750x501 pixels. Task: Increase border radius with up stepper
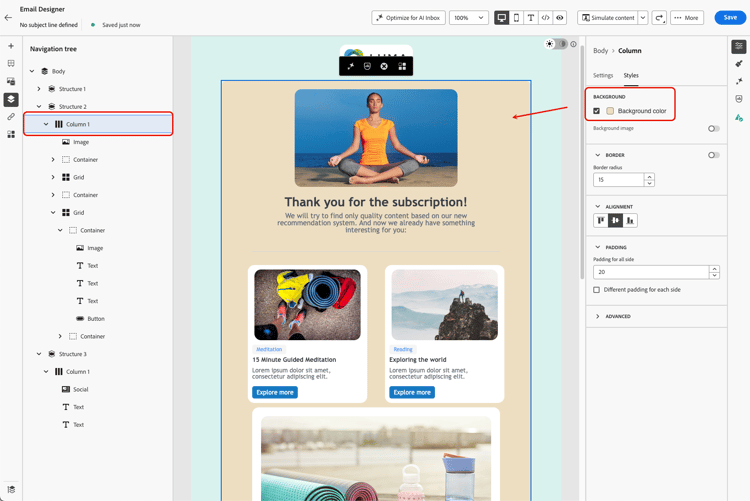649,177
